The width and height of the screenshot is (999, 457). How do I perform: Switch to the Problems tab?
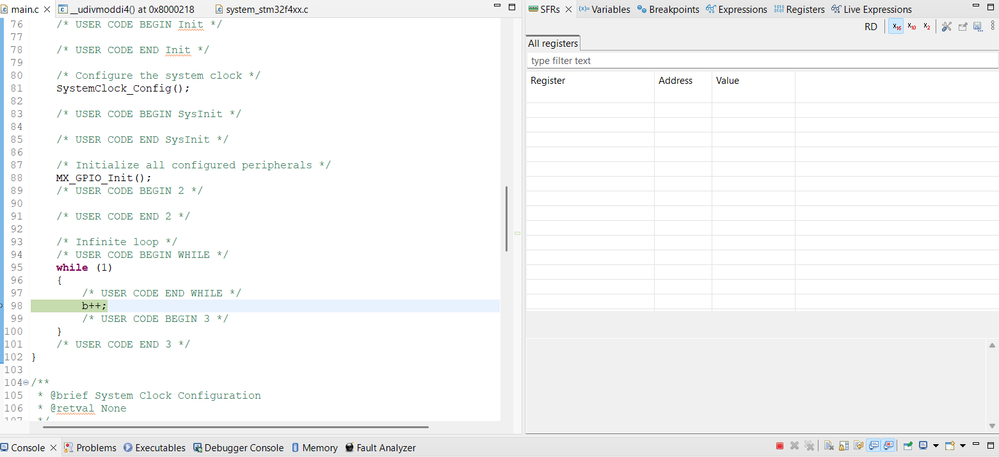(90, 448)
